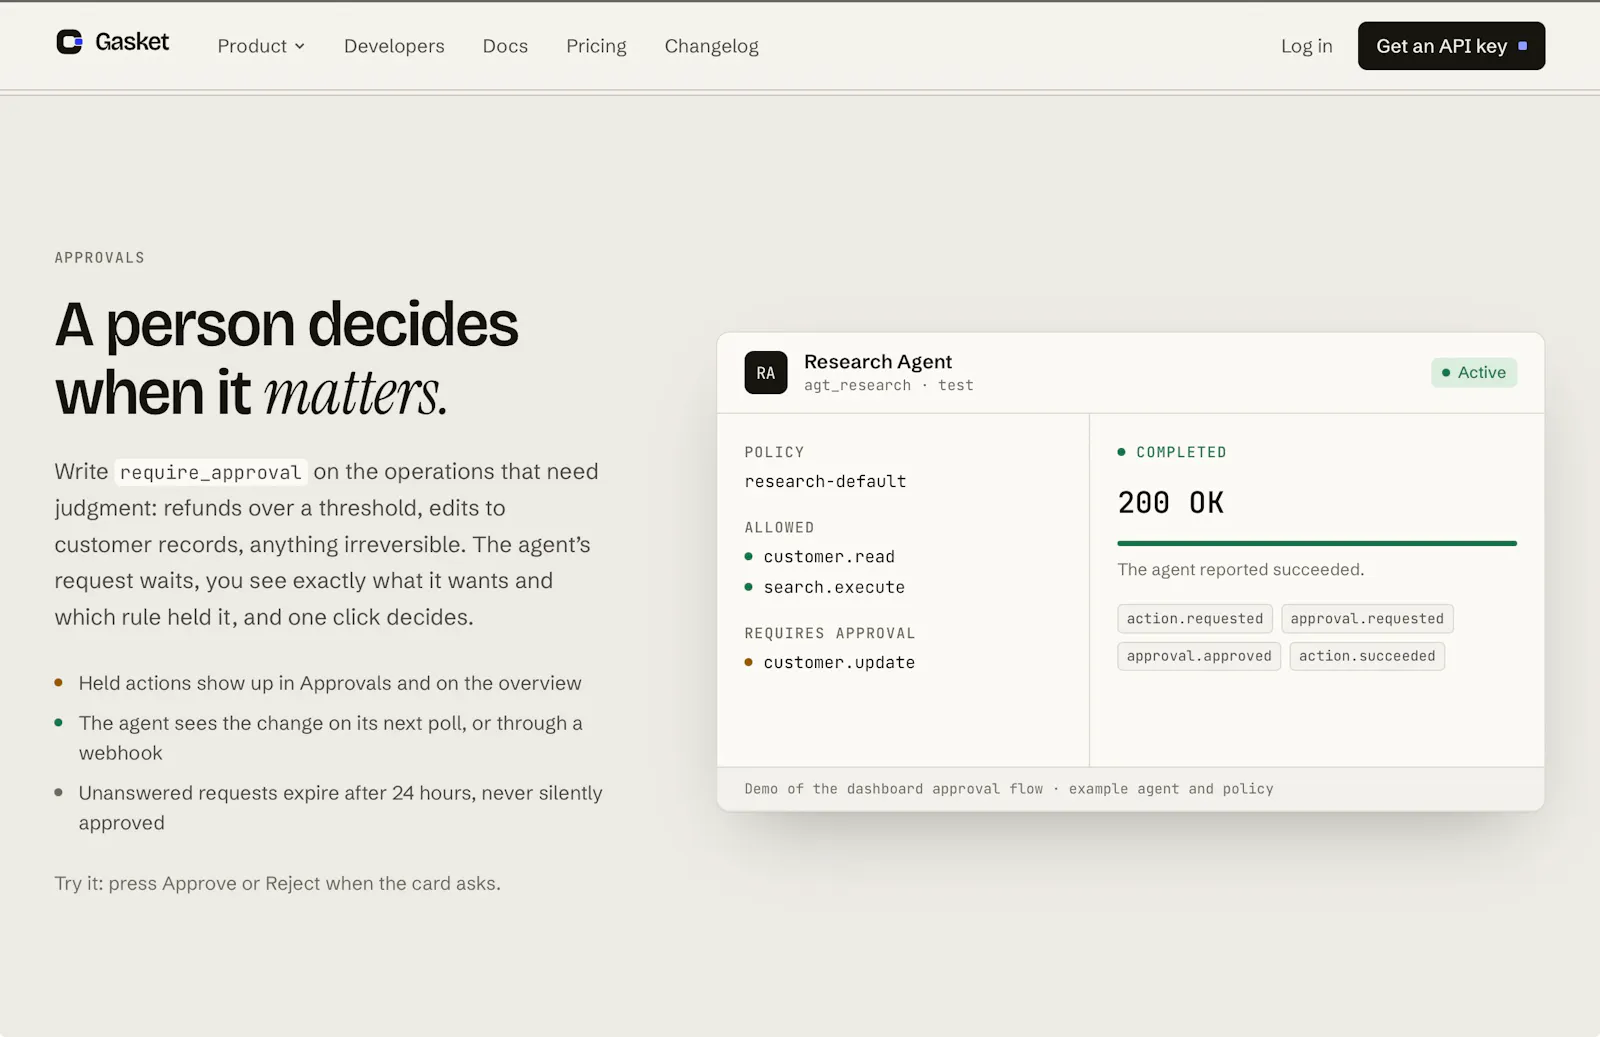This screenshot has height=1037, width=1600.
Task: Click the approval.approved event tag
Action: (x=1199, y=656)
